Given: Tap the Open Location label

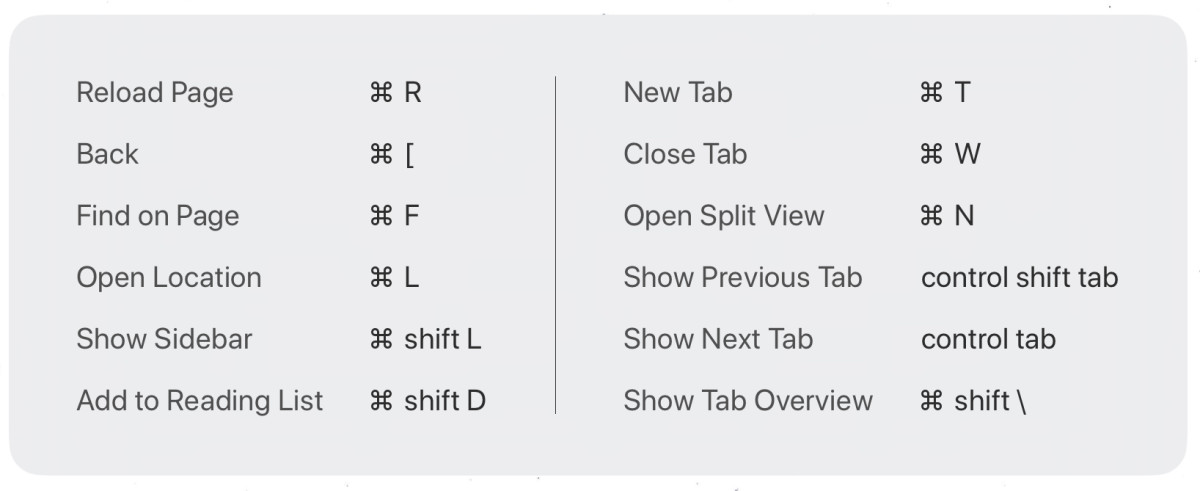Looking at the screenshot, I should pyautogui.click(x=168, y=278).
